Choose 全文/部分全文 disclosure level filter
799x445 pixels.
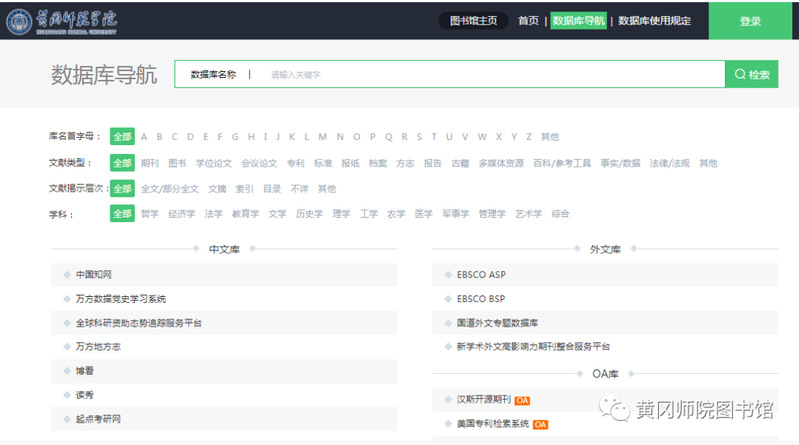pyautogui.click(x=169, y=188)
